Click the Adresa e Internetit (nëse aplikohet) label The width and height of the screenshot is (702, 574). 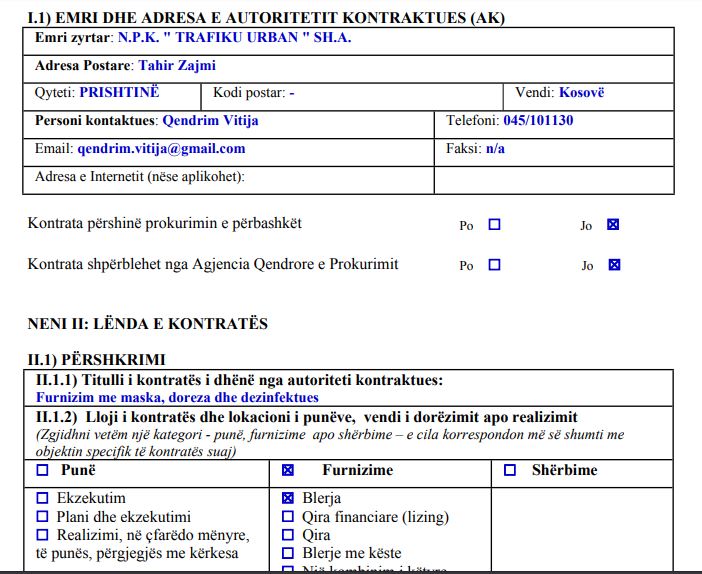tap(140, 176)
